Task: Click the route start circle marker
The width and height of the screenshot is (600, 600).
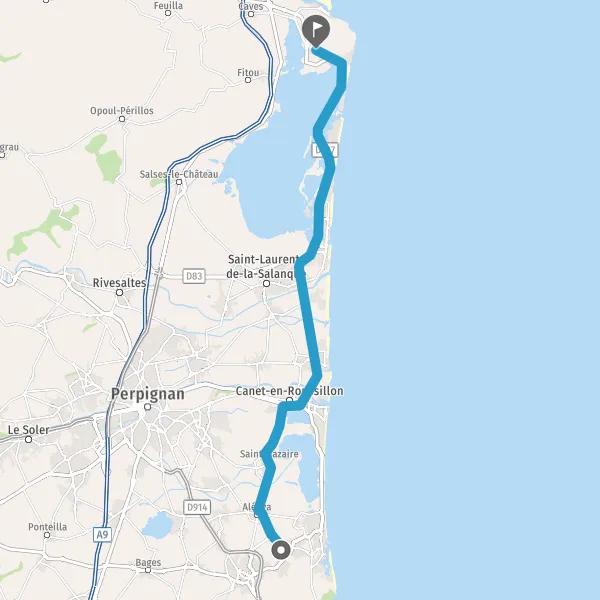Action: tap(281, 550)
